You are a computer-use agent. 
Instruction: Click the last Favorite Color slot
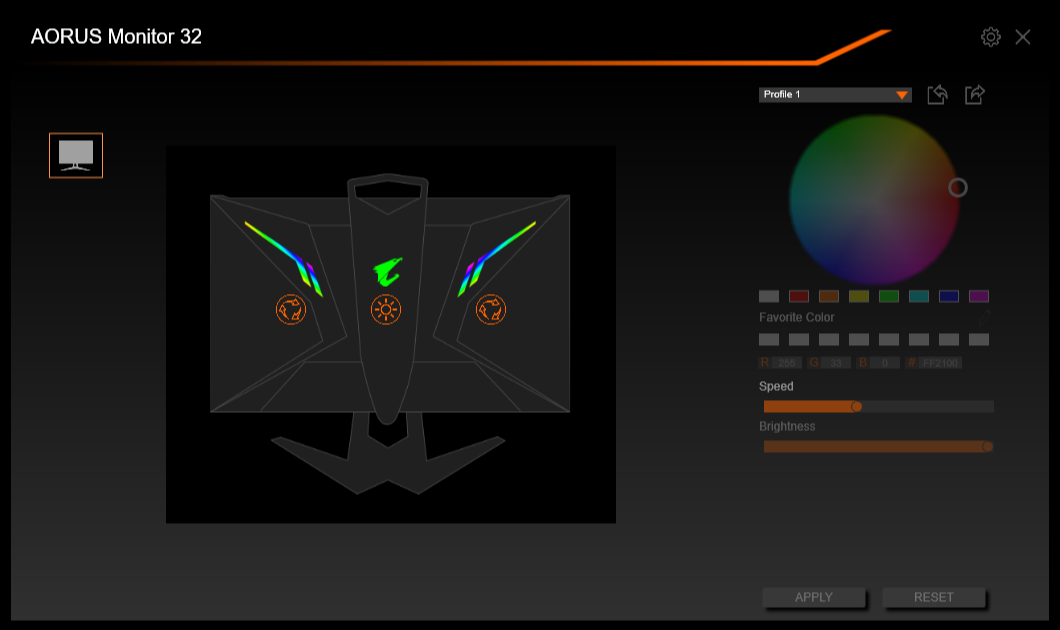tap(979, 339)
